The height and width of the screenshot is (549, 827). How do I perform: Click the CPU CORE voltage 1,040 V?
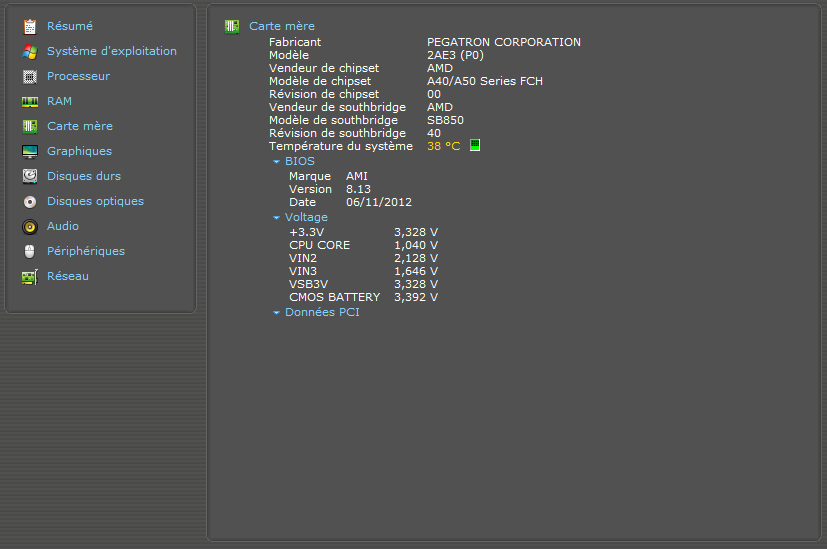coord(416,245)
